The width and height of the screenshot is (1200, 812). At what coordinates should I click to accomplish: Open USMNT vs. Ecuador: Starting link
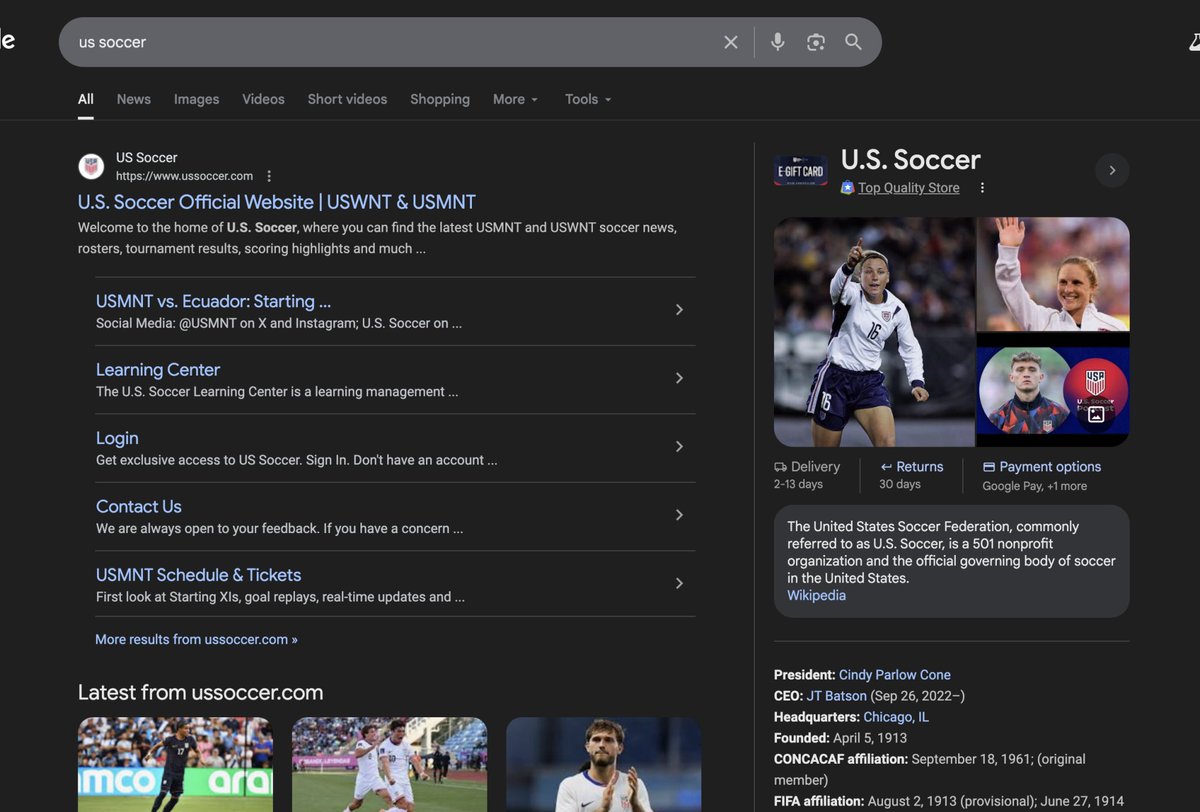click(213, 301)
